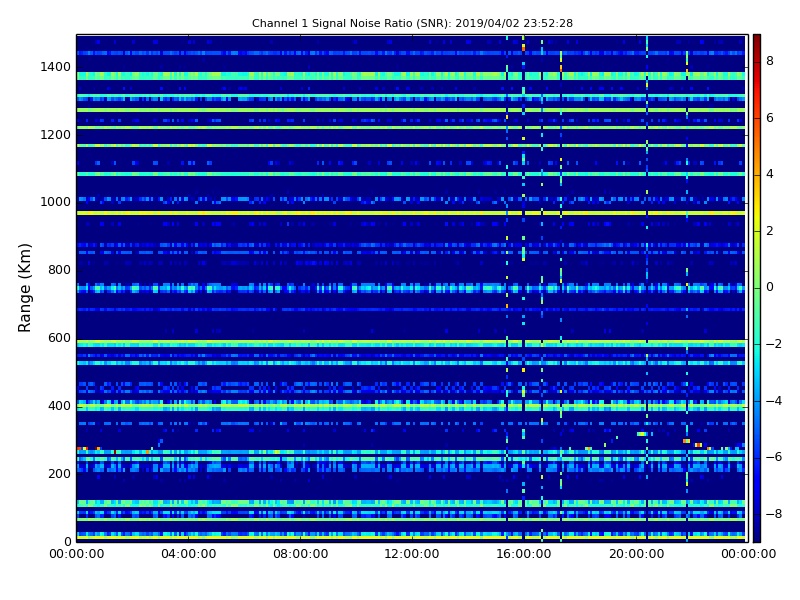Screen dimensions: 800x600
Task: Click the colorbar tick label 8
Action: pos(770,61)
